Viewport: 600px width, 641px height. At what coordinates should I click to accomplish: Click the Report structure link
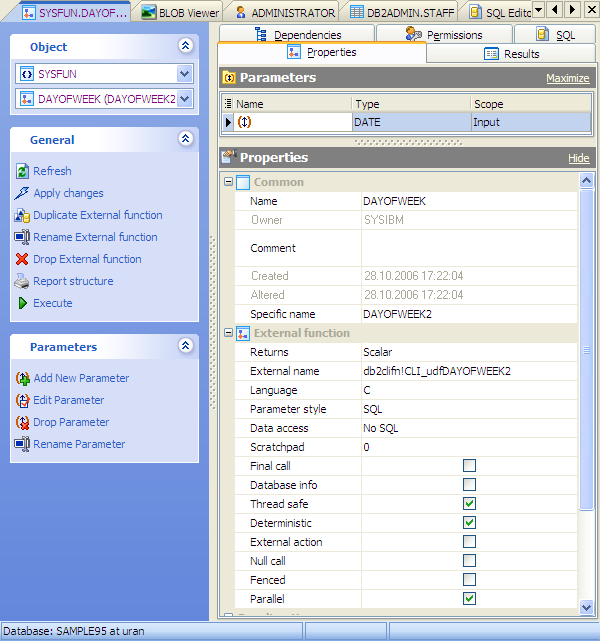(x=73, y=281)
